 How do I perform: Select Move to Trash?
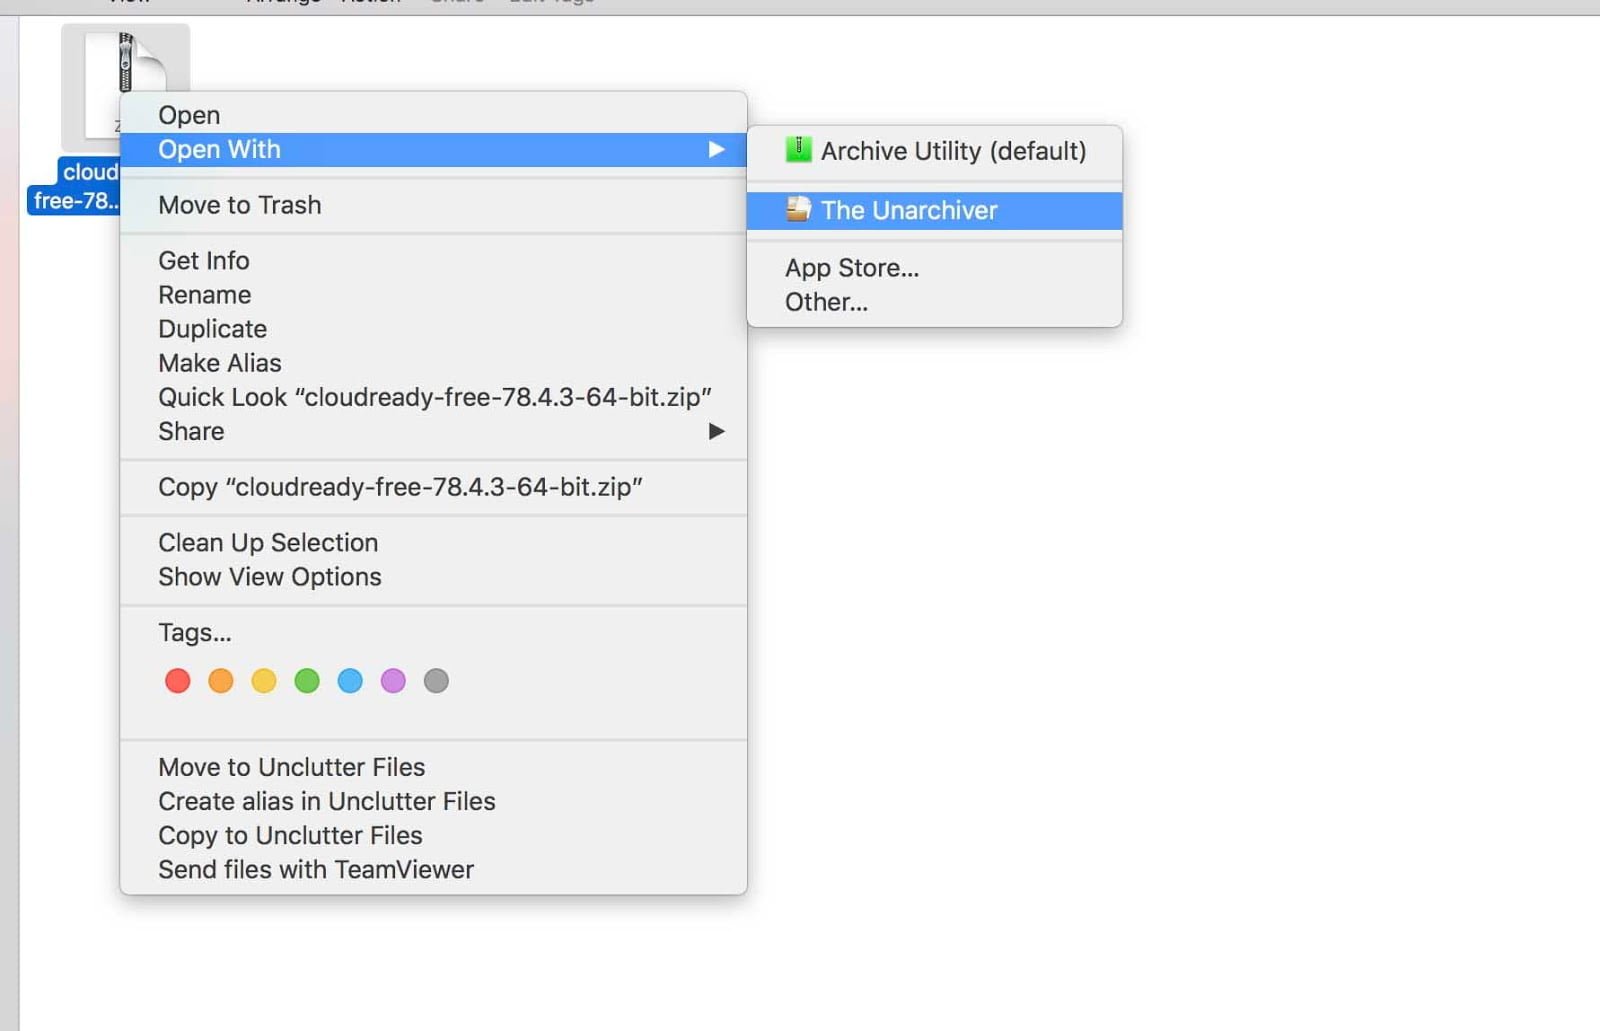tap(239, 205)
